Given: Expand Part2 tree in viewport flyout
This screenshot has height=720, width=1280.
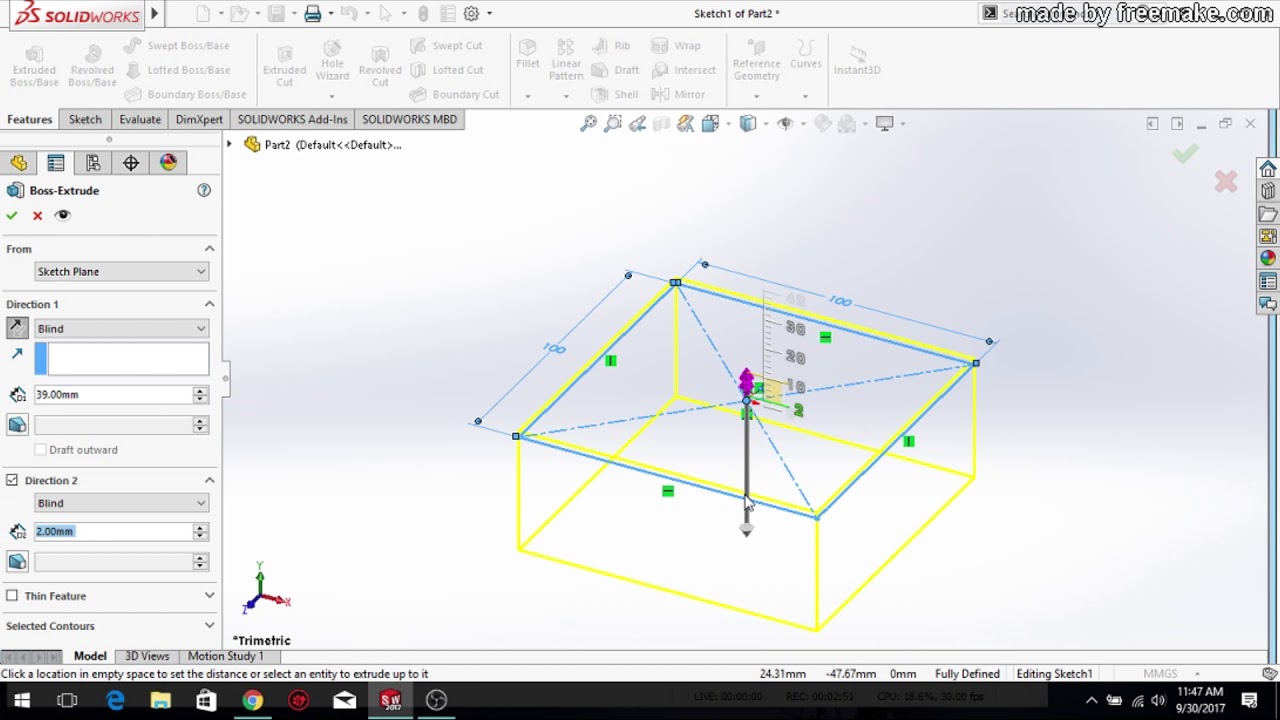Looking at the screenshot, I should tap(229, 145).
